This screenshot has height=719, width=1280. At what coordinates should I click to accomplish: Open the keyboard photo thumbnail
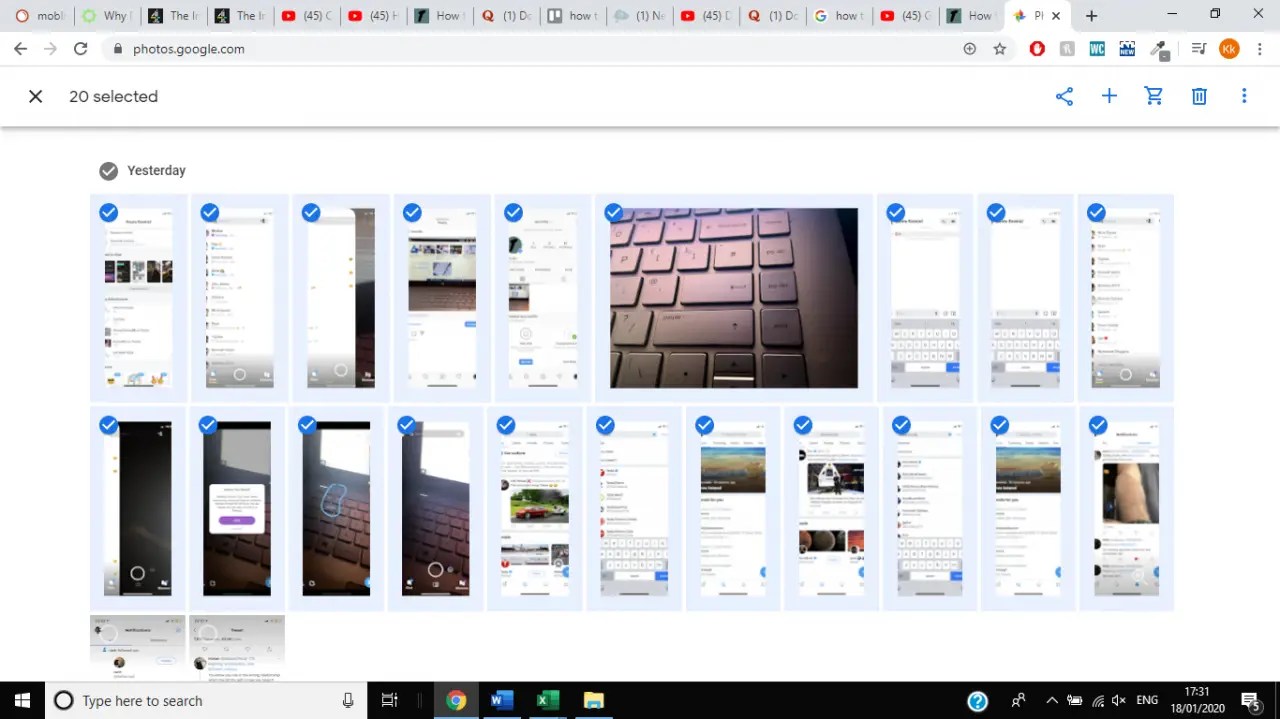pyautogui.click(x=733, y=297)
